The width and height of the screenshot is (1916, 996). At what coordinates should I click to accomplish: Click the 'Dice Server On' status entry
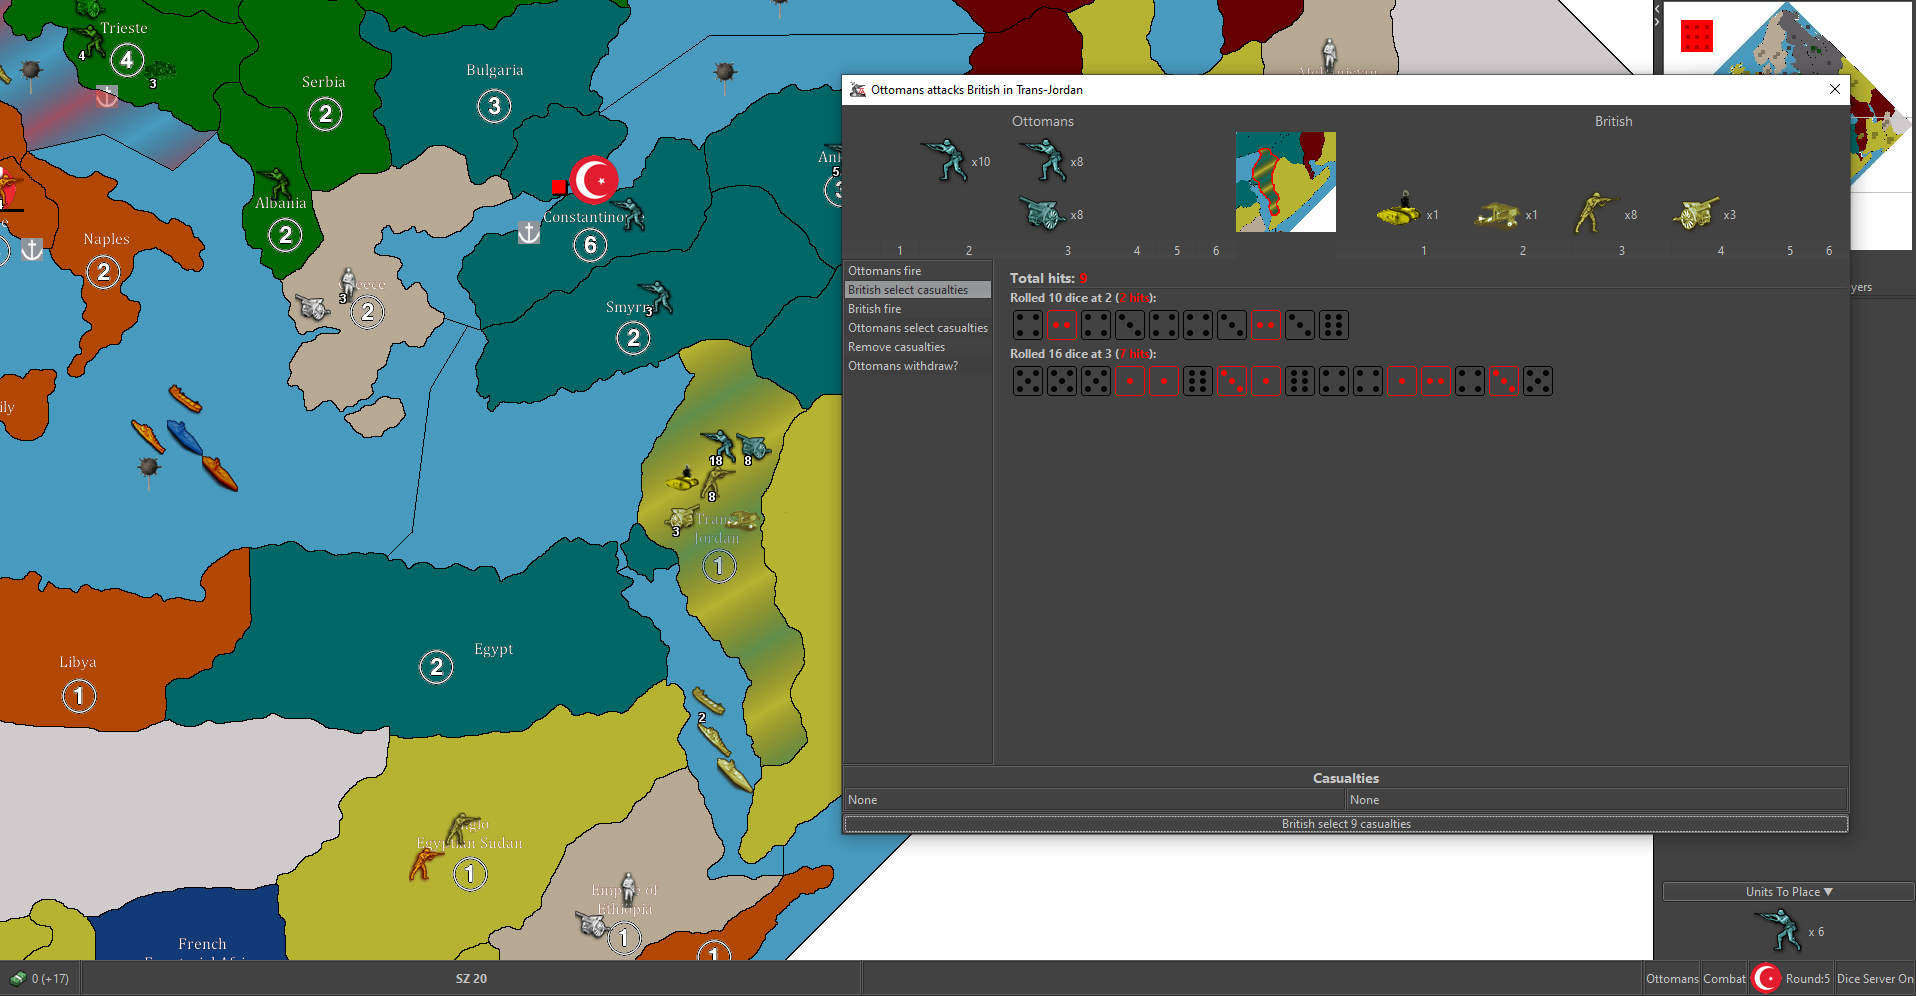pyautogui.click(x=1875, y=979)
